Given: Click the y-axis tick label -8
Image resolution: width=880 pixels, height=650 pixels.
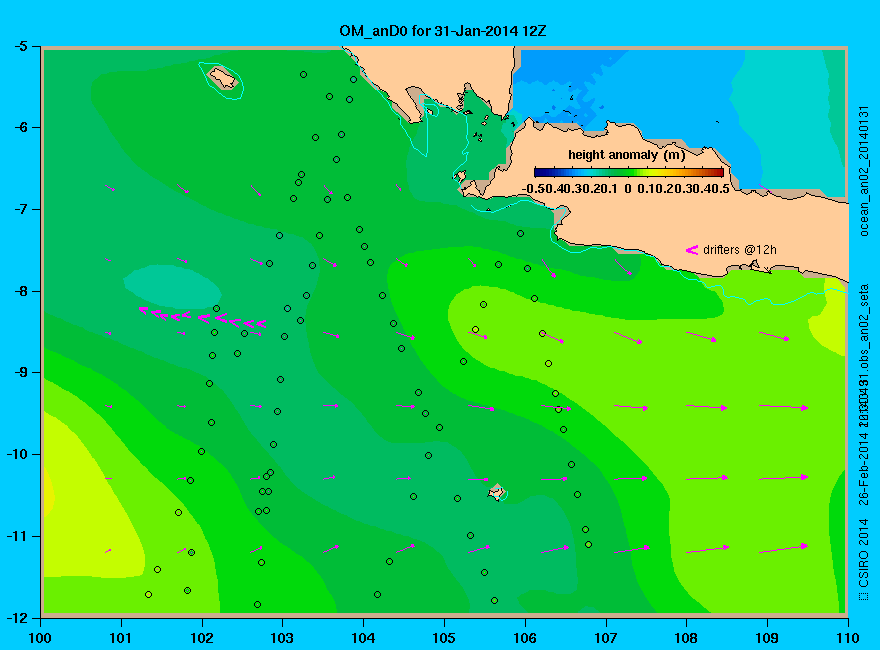Looking at the screenshot, I should pos(20,291).
